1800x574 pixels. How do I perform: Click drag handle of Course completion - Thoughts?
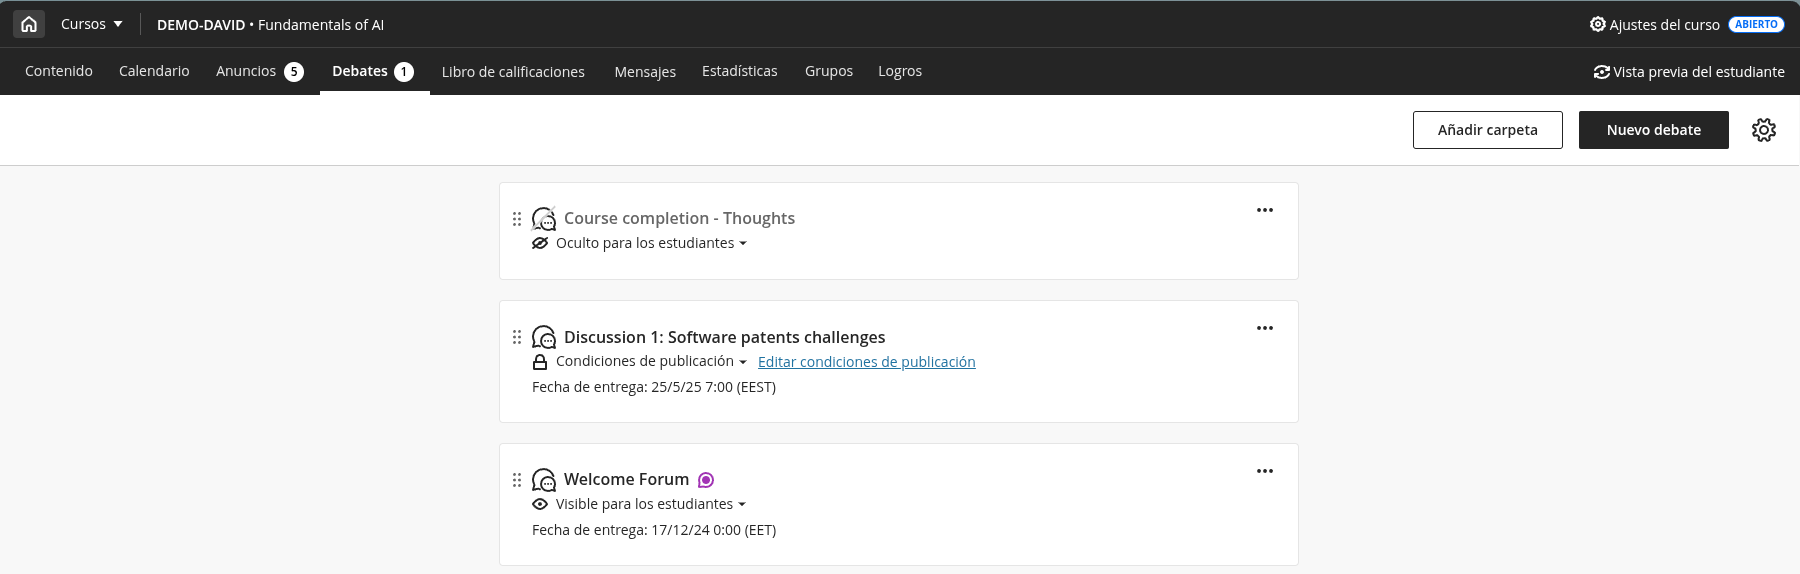(x=517, y=219)
